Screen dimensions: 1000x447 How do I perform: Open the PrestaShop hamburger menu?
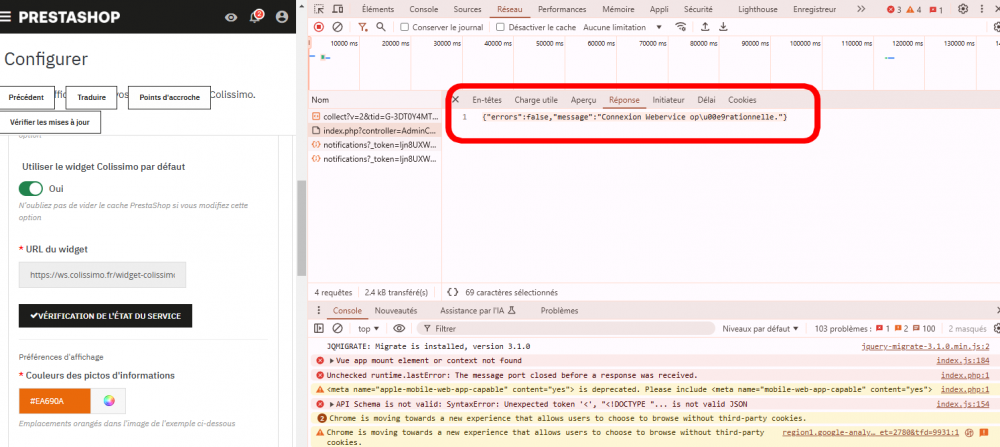click(x=6, y=17)
